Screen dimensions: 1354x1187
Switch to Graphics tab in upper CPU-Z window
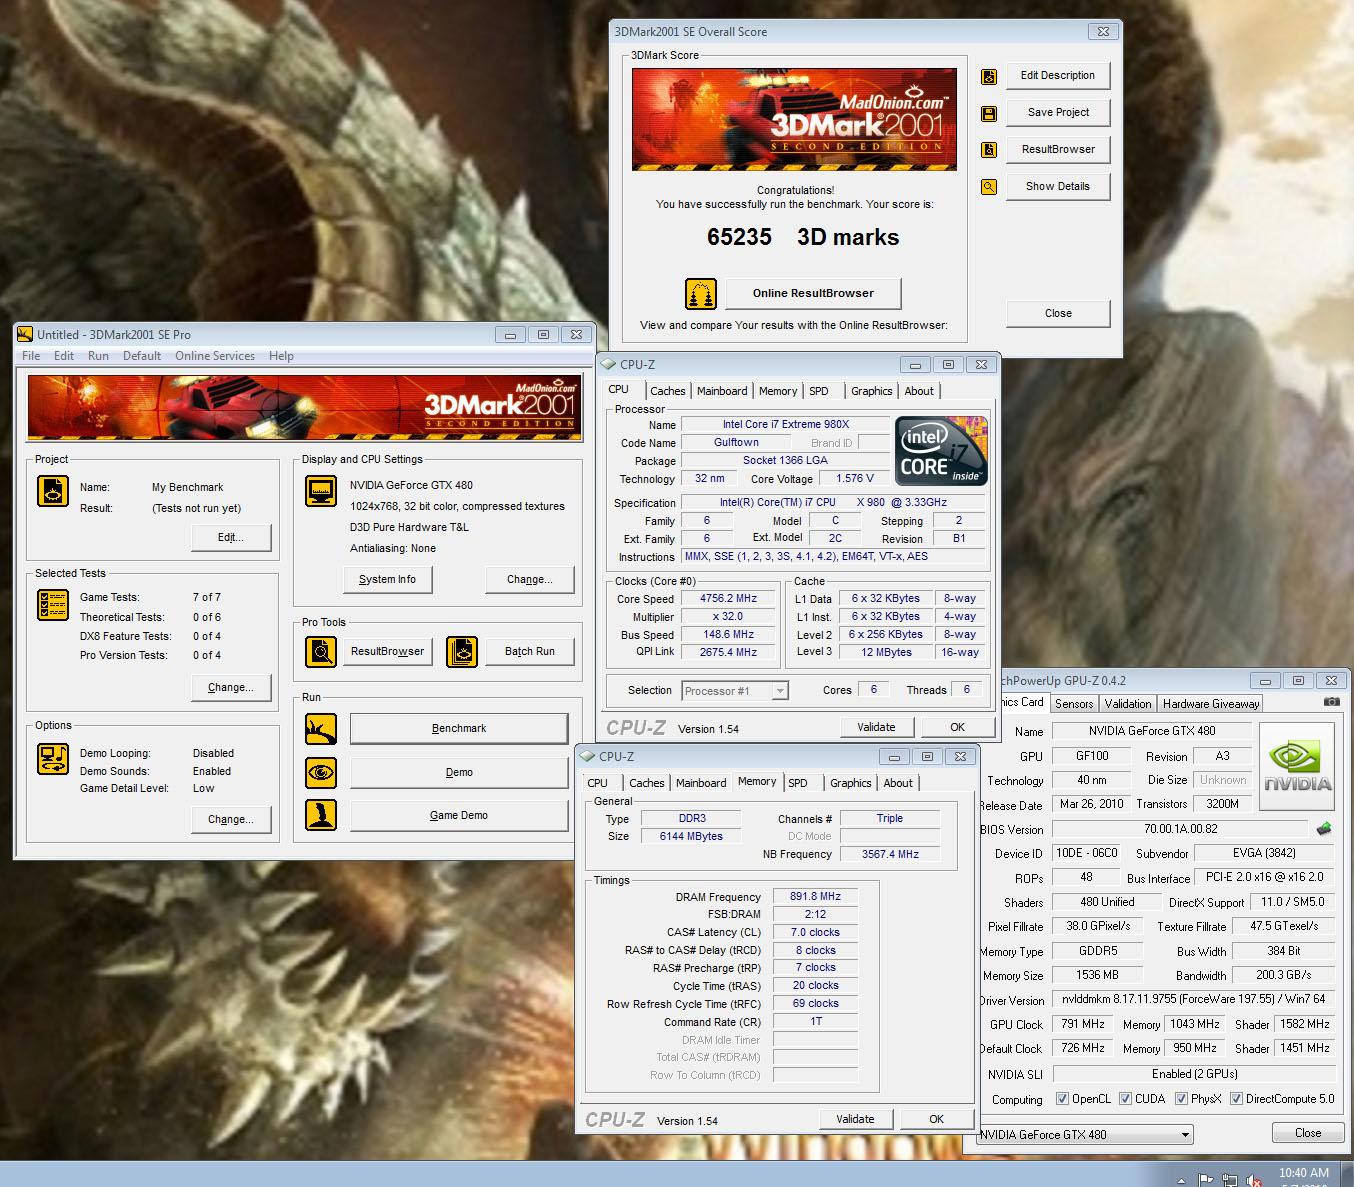pyautogui.click(x=871, y=391)
